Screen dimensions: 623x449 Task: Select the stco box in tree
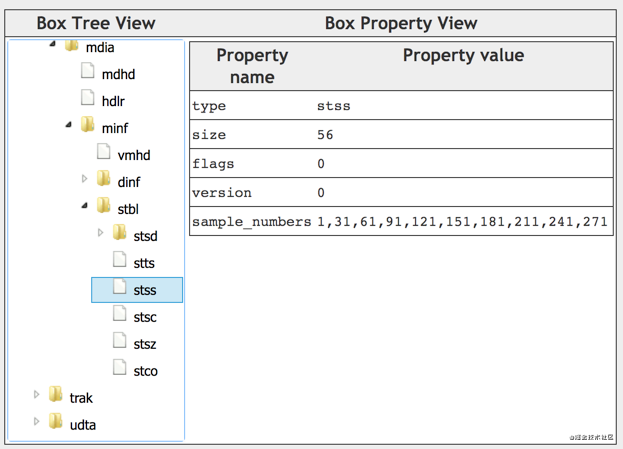click(145, 372)
